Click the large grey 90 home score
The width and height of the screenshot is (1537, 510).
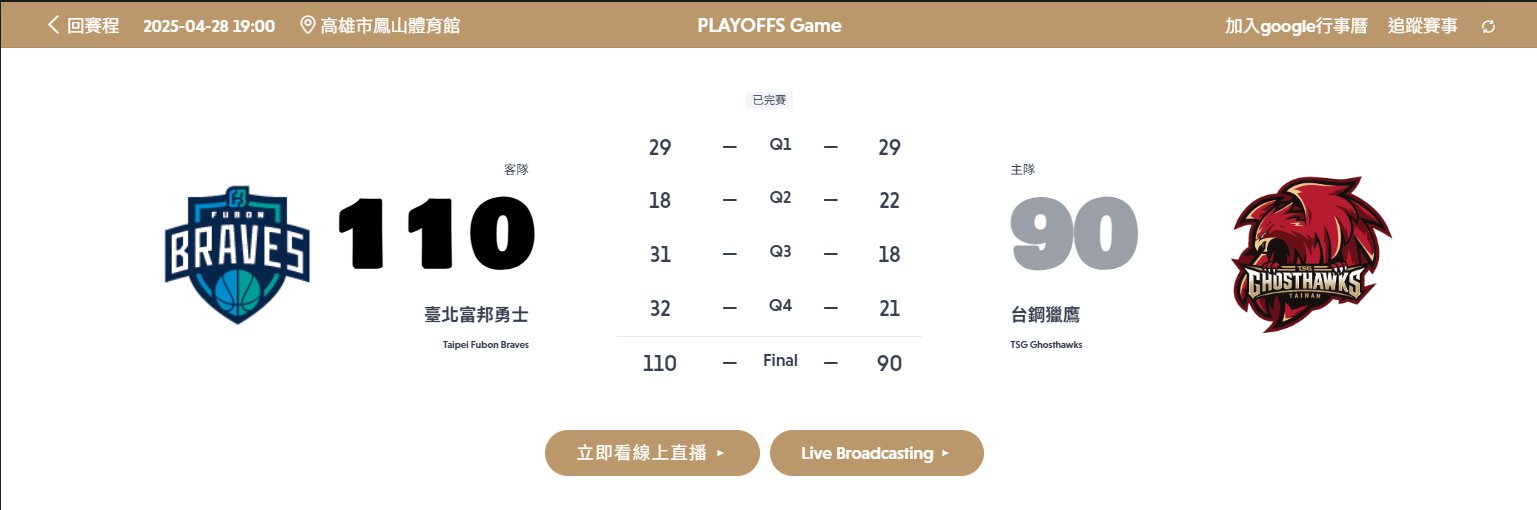click(1074, 235)
